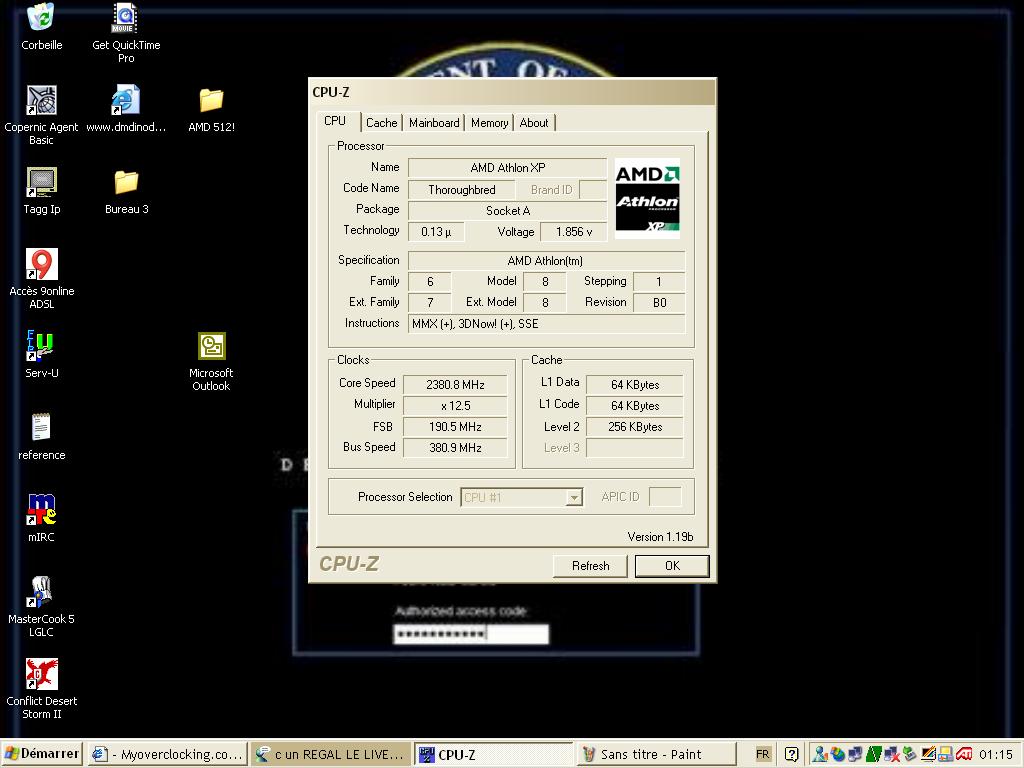Switch to Sans titre - Paint taskbar item
This screenshot has width=1024, height=768.
tap(656, 754)
